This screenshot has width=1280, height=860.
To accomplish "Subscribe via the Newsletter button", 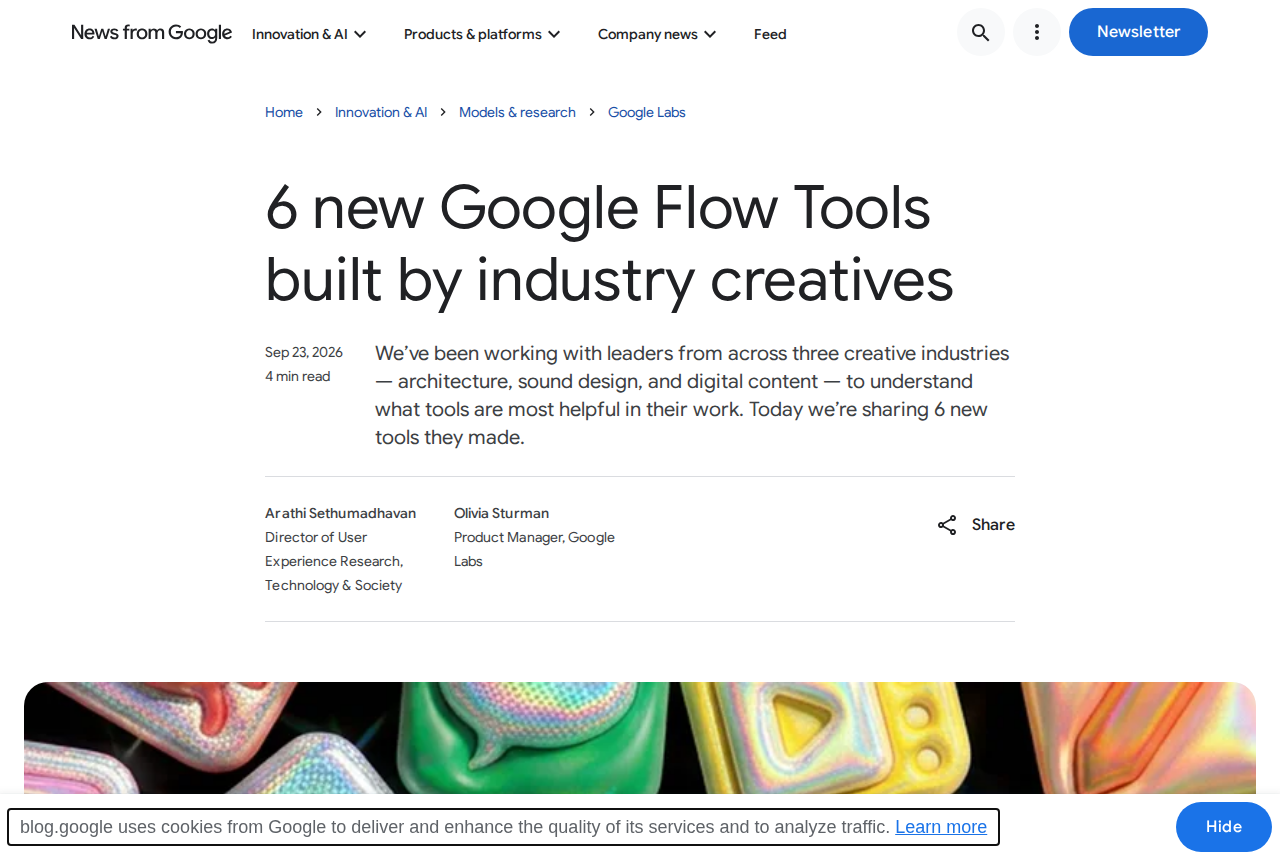I will (1138, 32).
